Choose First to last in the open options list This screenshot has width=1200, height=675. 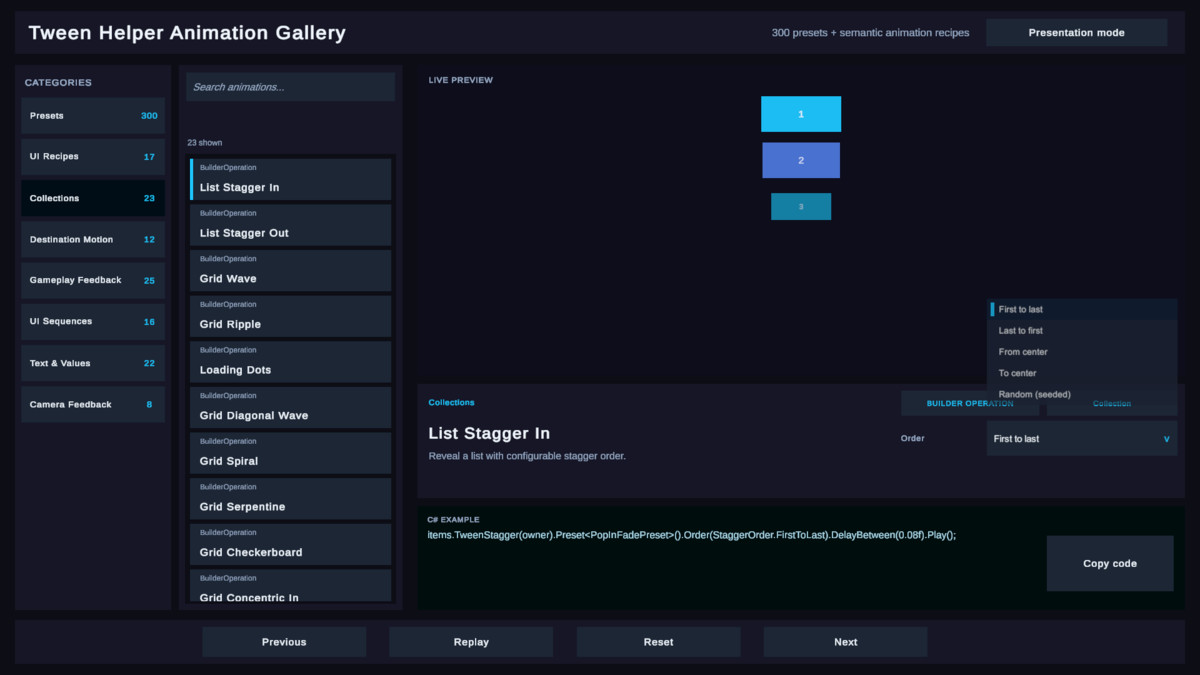tap(1084, 310)
